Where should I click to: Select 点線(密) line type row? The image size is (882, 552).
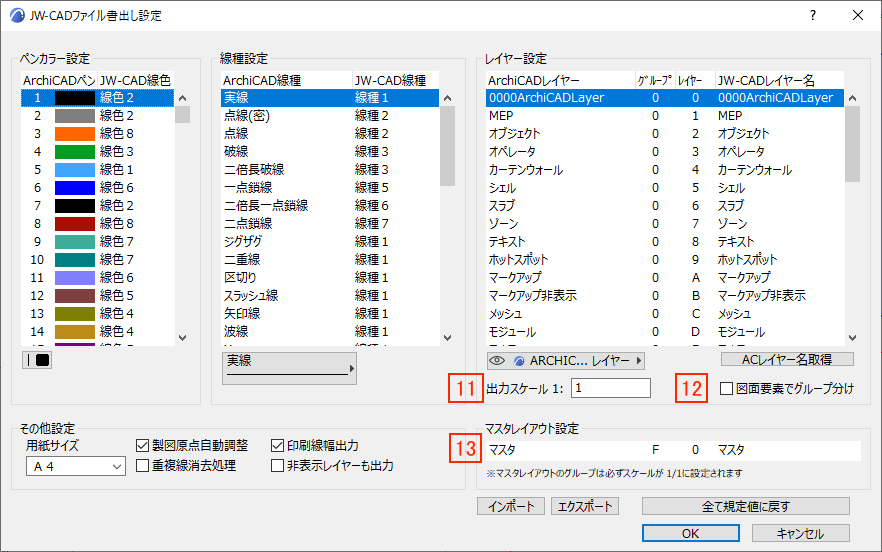(x=330, y=116)
